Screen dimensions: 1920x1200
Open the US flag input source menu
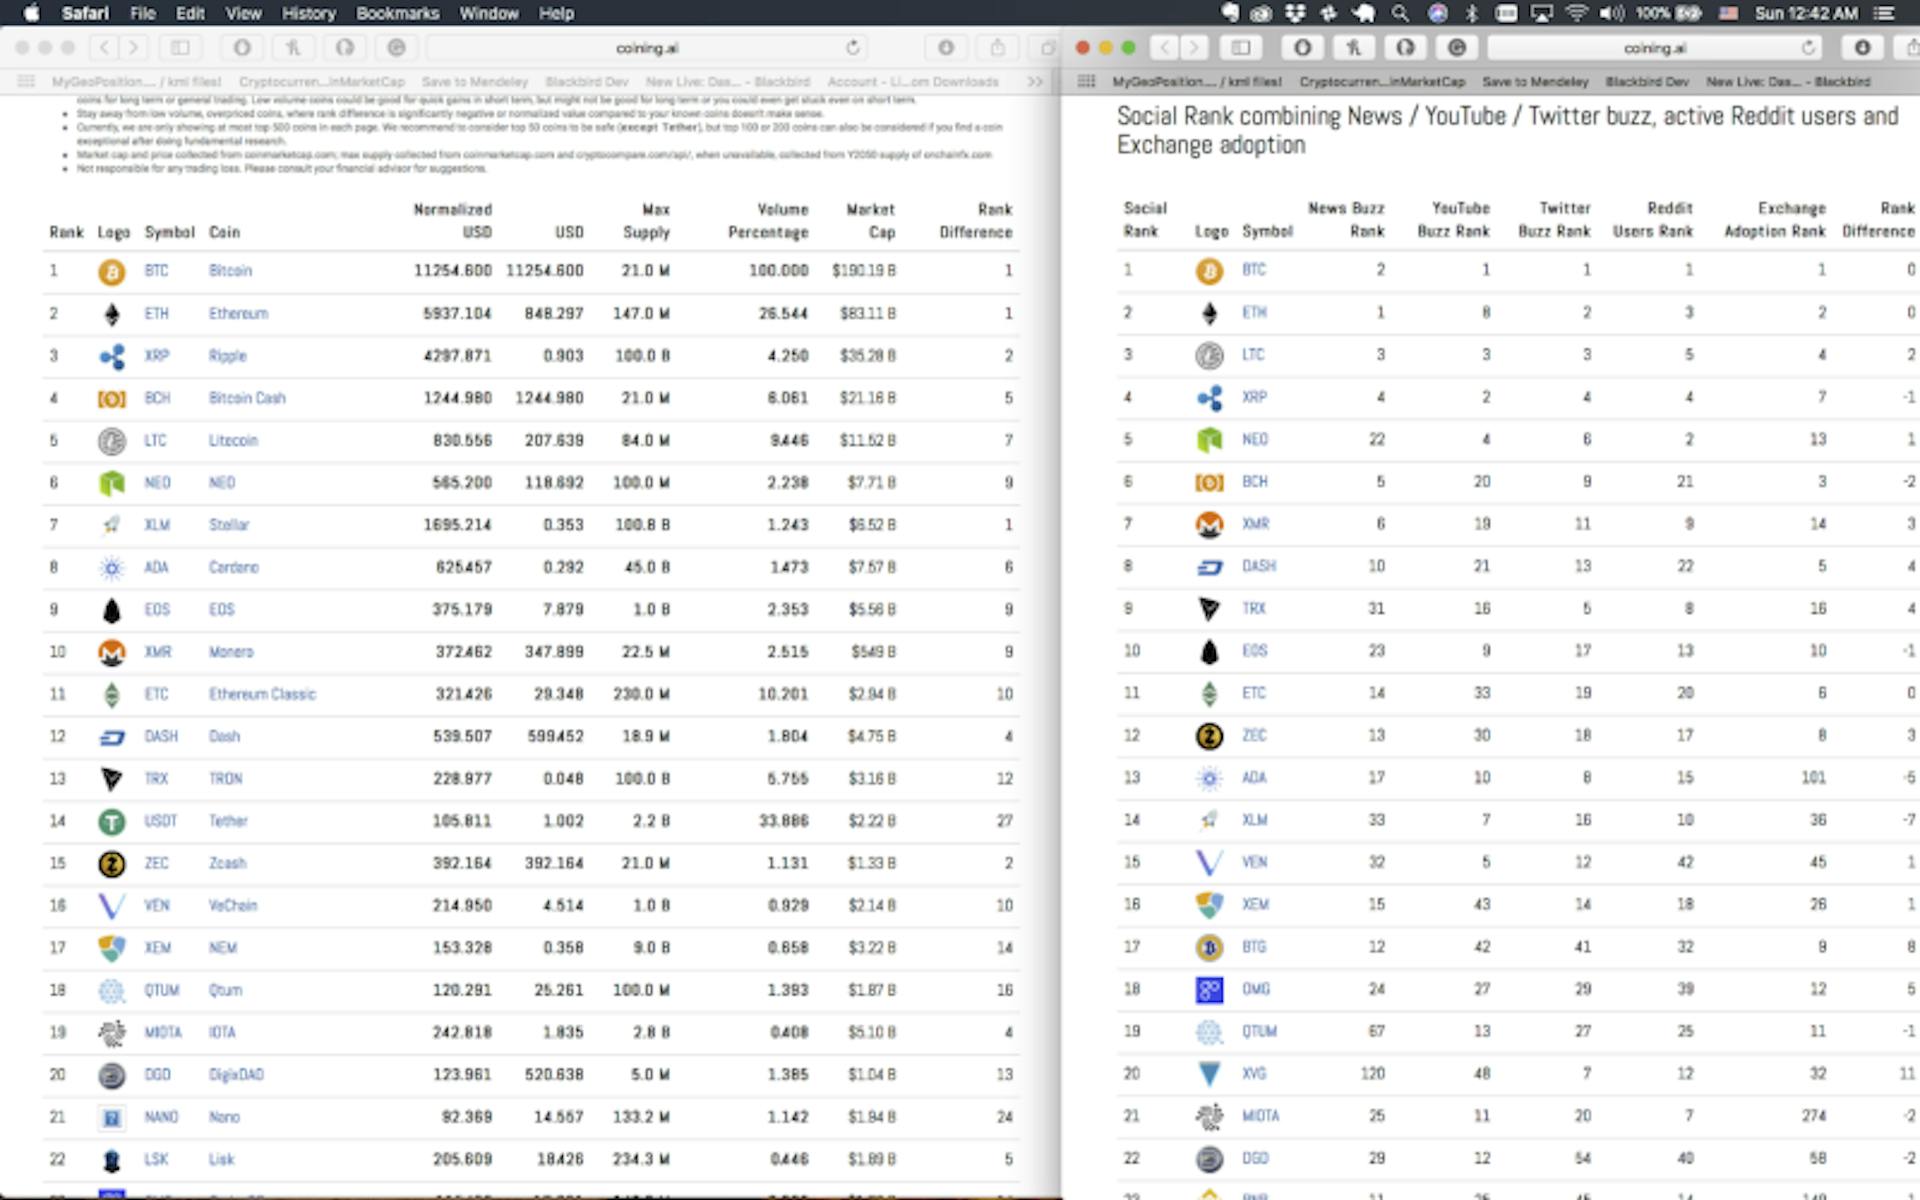pyautogui.click(x=1727, y=13)
